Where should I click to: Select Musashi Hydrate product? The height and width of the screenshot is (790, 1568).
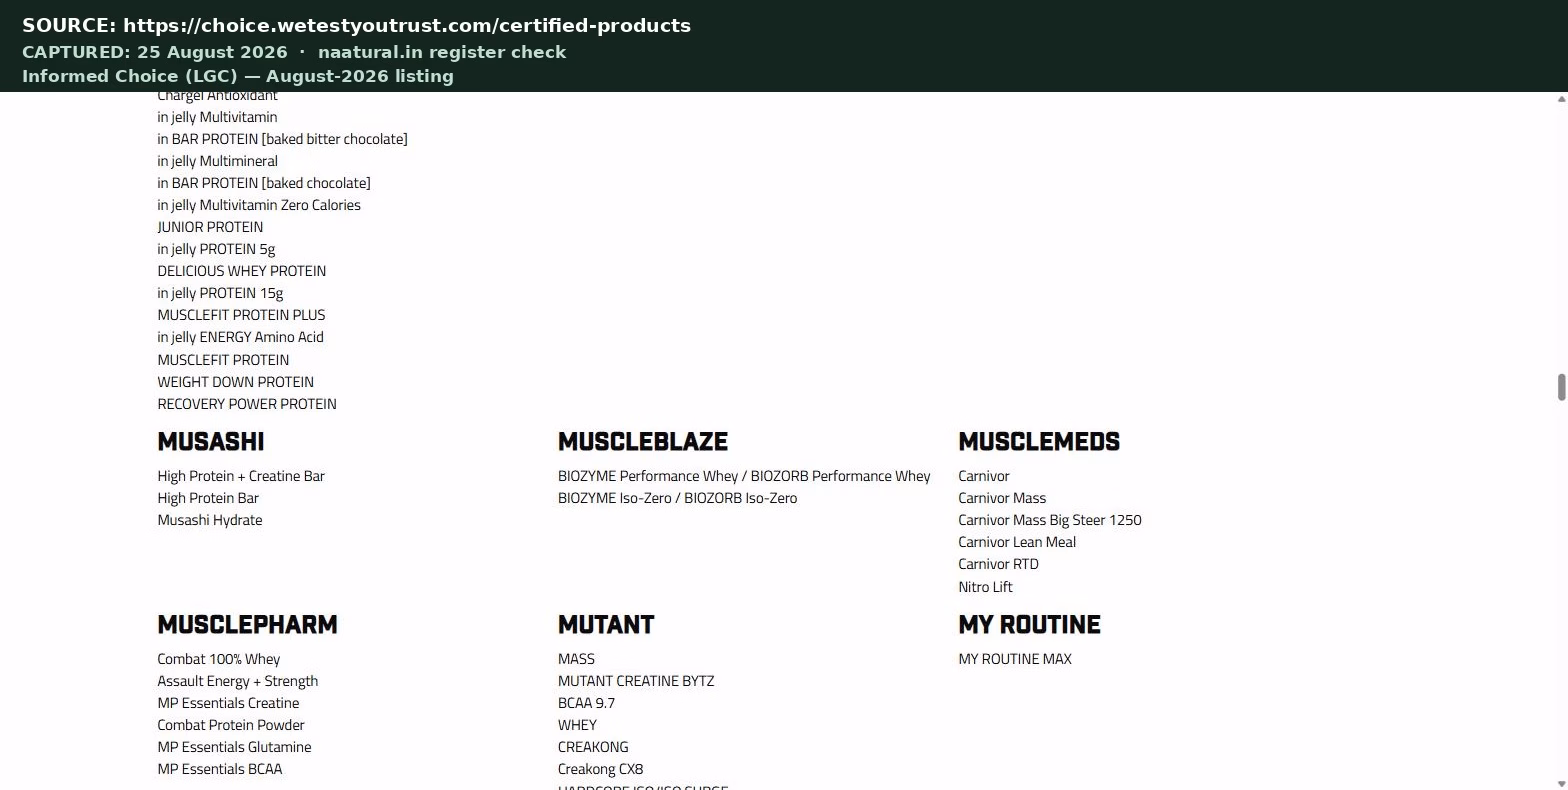[210, 520]
